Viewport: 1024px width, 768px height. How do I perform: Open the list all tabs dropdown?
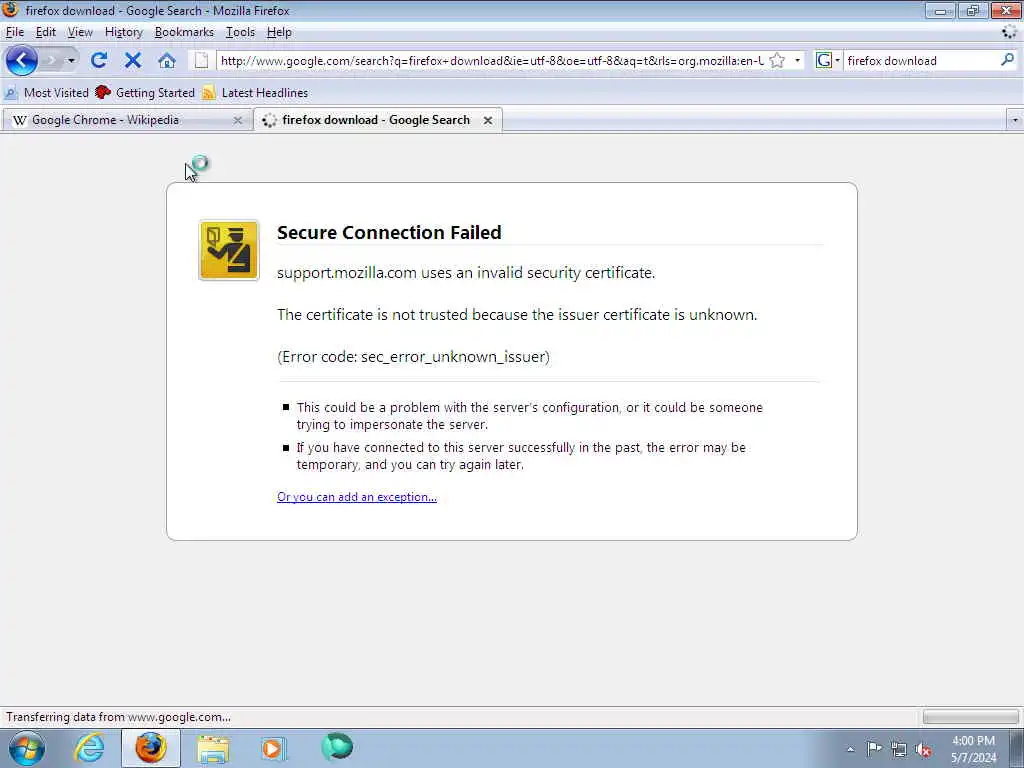pyautogui.click(x=1015, y=120)
